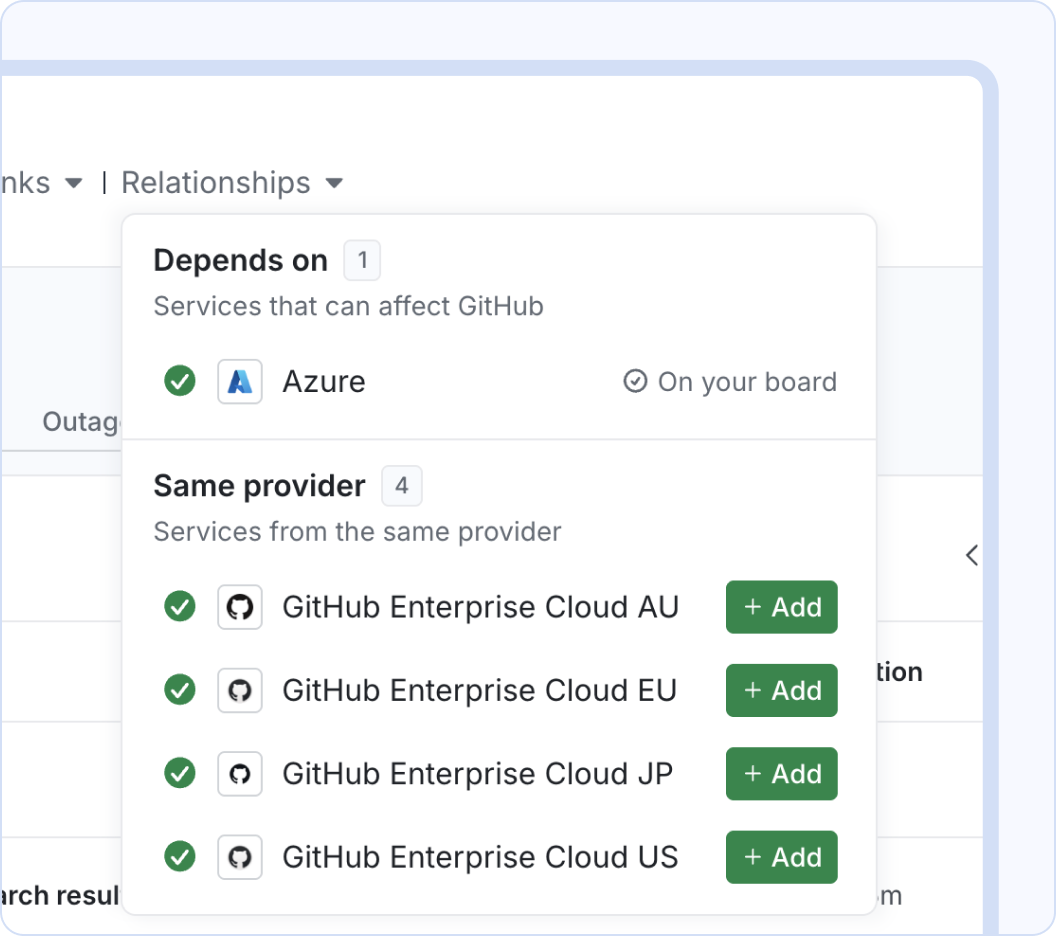
Task: Add GitHub Enterprise Cloud EU to board
Action: coord(782,690)
